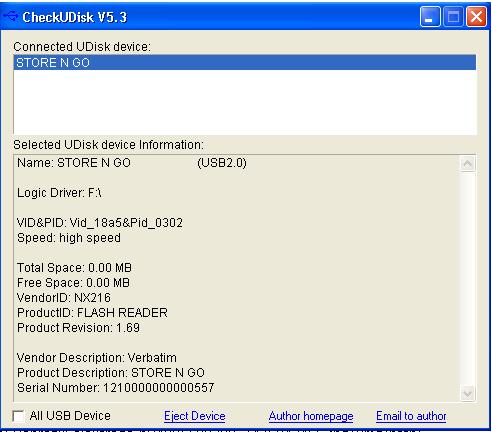Viewport: 492px width, 432px height.
Task: Minimize the CheckUDisk window
Action: point(430,16)
